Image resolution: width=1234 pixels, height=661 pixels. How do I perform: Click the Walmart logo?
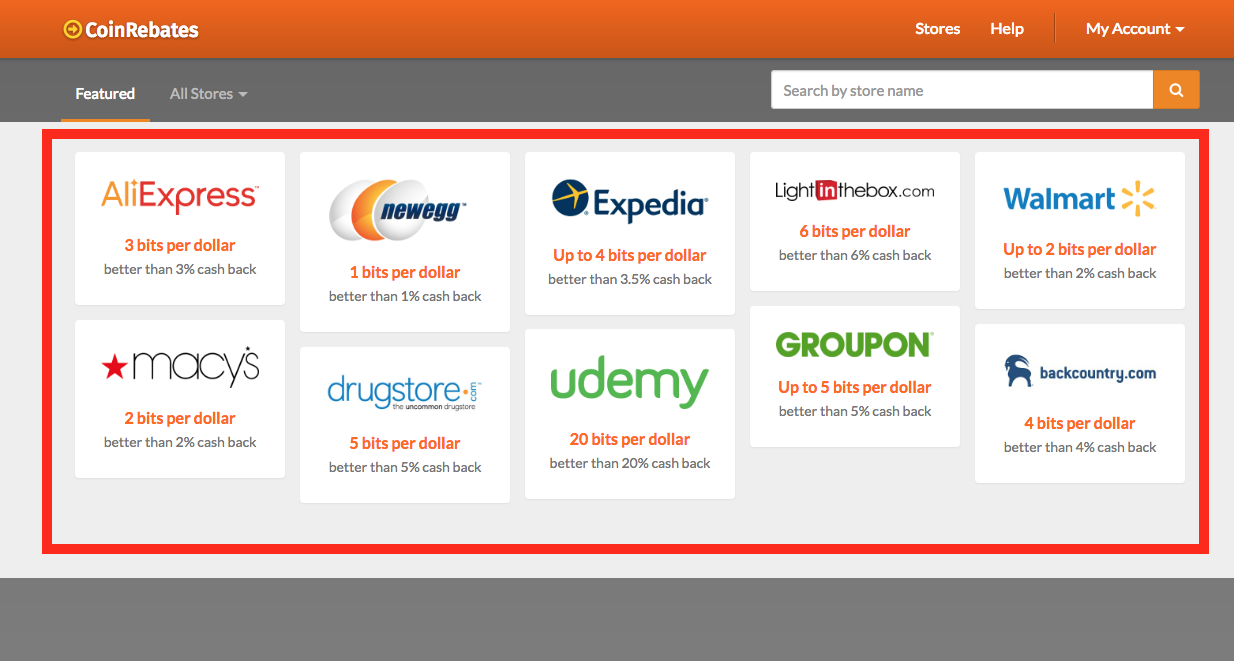point(1079,199)
